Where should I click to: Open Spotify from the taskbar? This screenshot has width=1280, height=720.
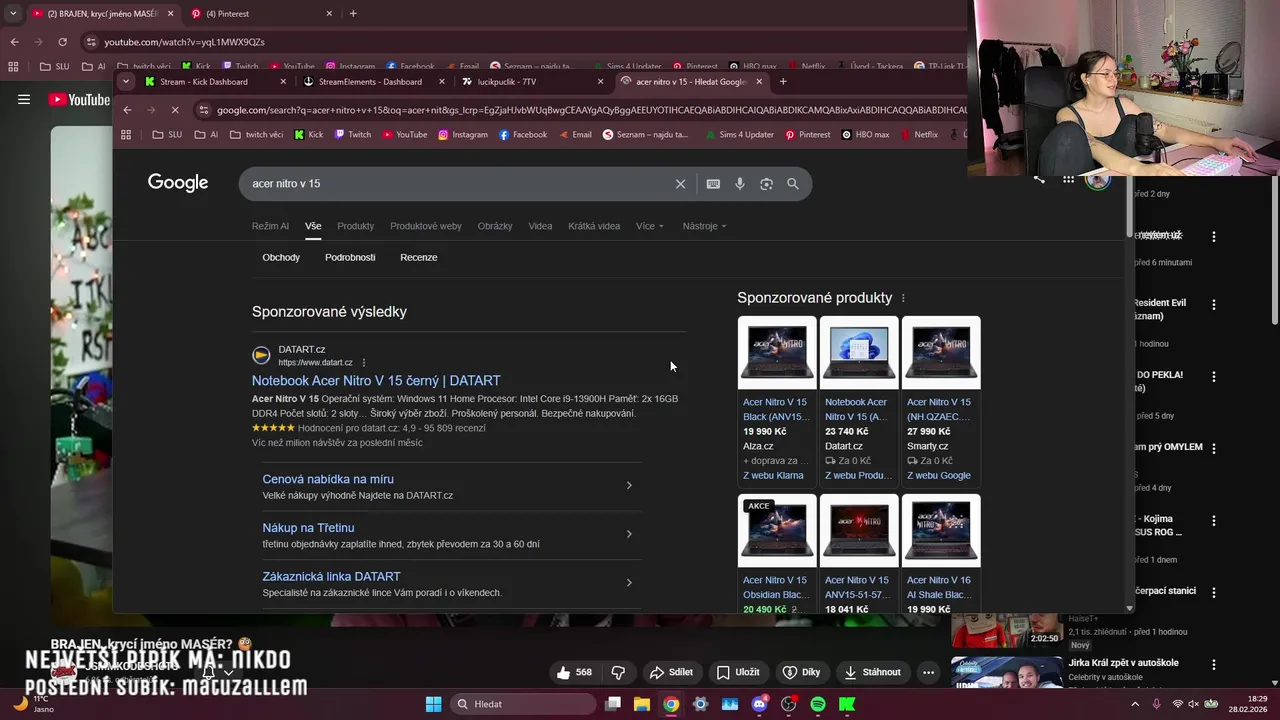pos(818,704)
